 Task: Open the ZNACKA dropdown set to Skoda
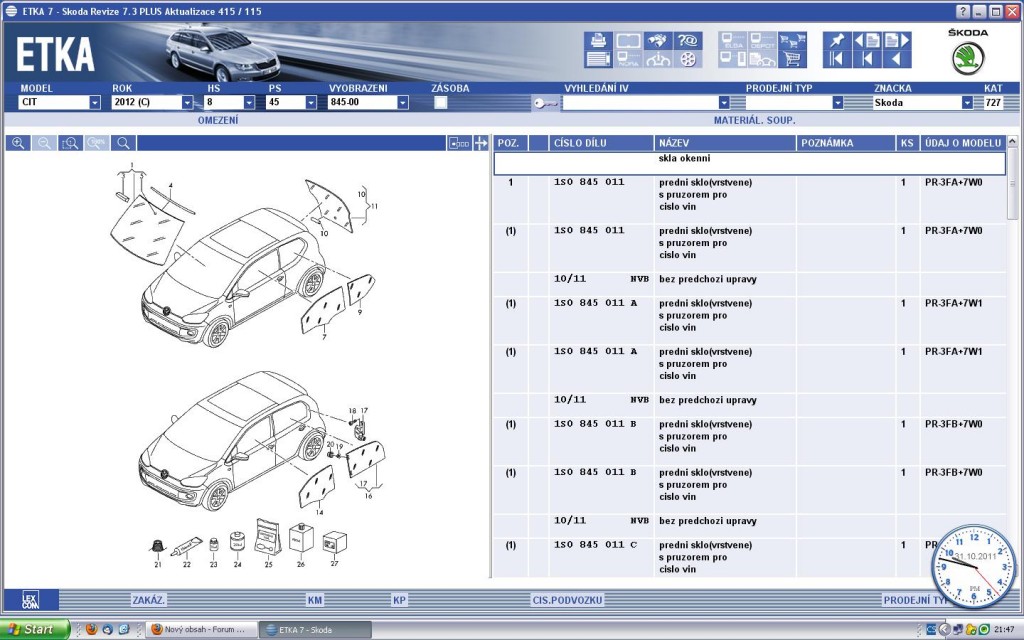click(967, 102)
